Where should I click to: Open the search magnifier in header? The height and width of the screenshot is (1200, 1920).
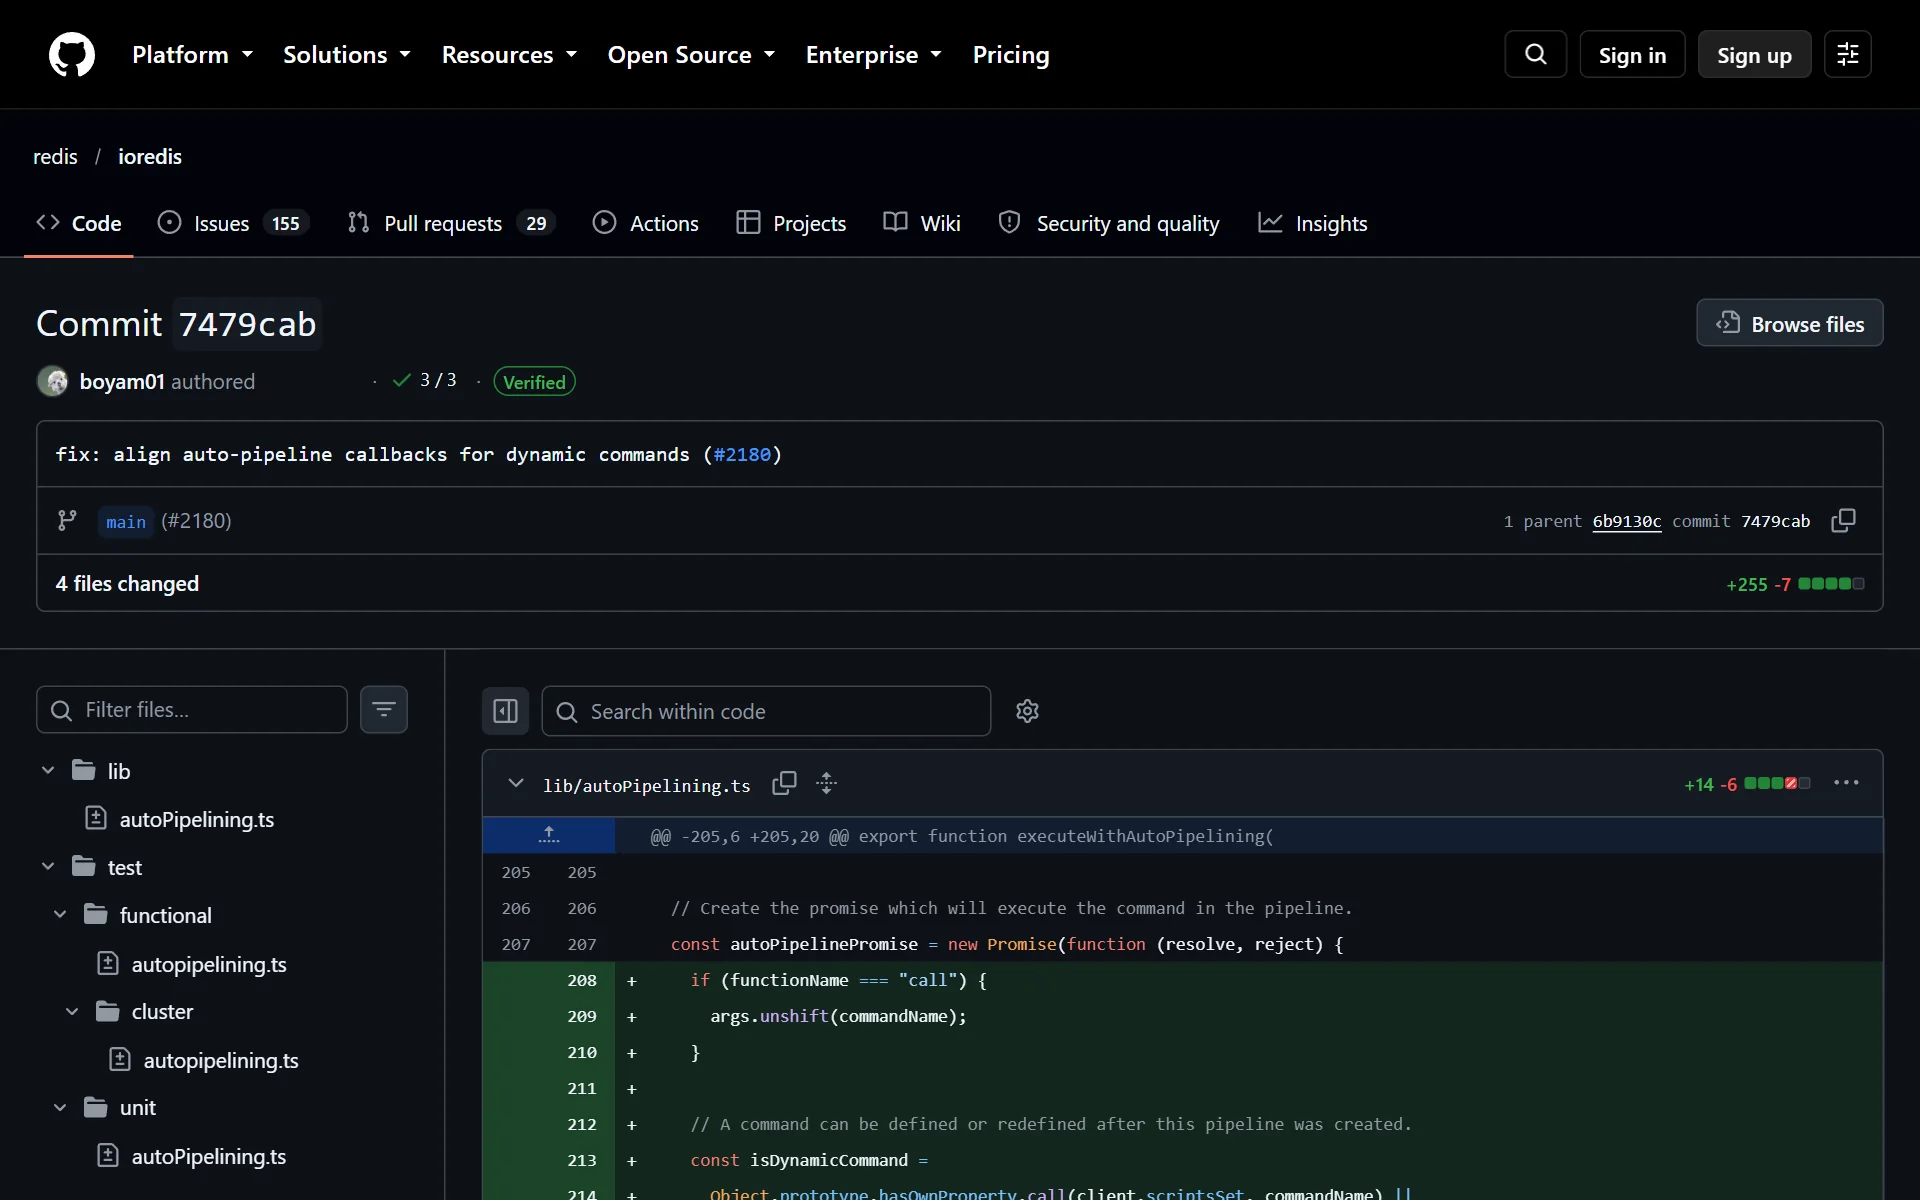(x=1536, y=54)
